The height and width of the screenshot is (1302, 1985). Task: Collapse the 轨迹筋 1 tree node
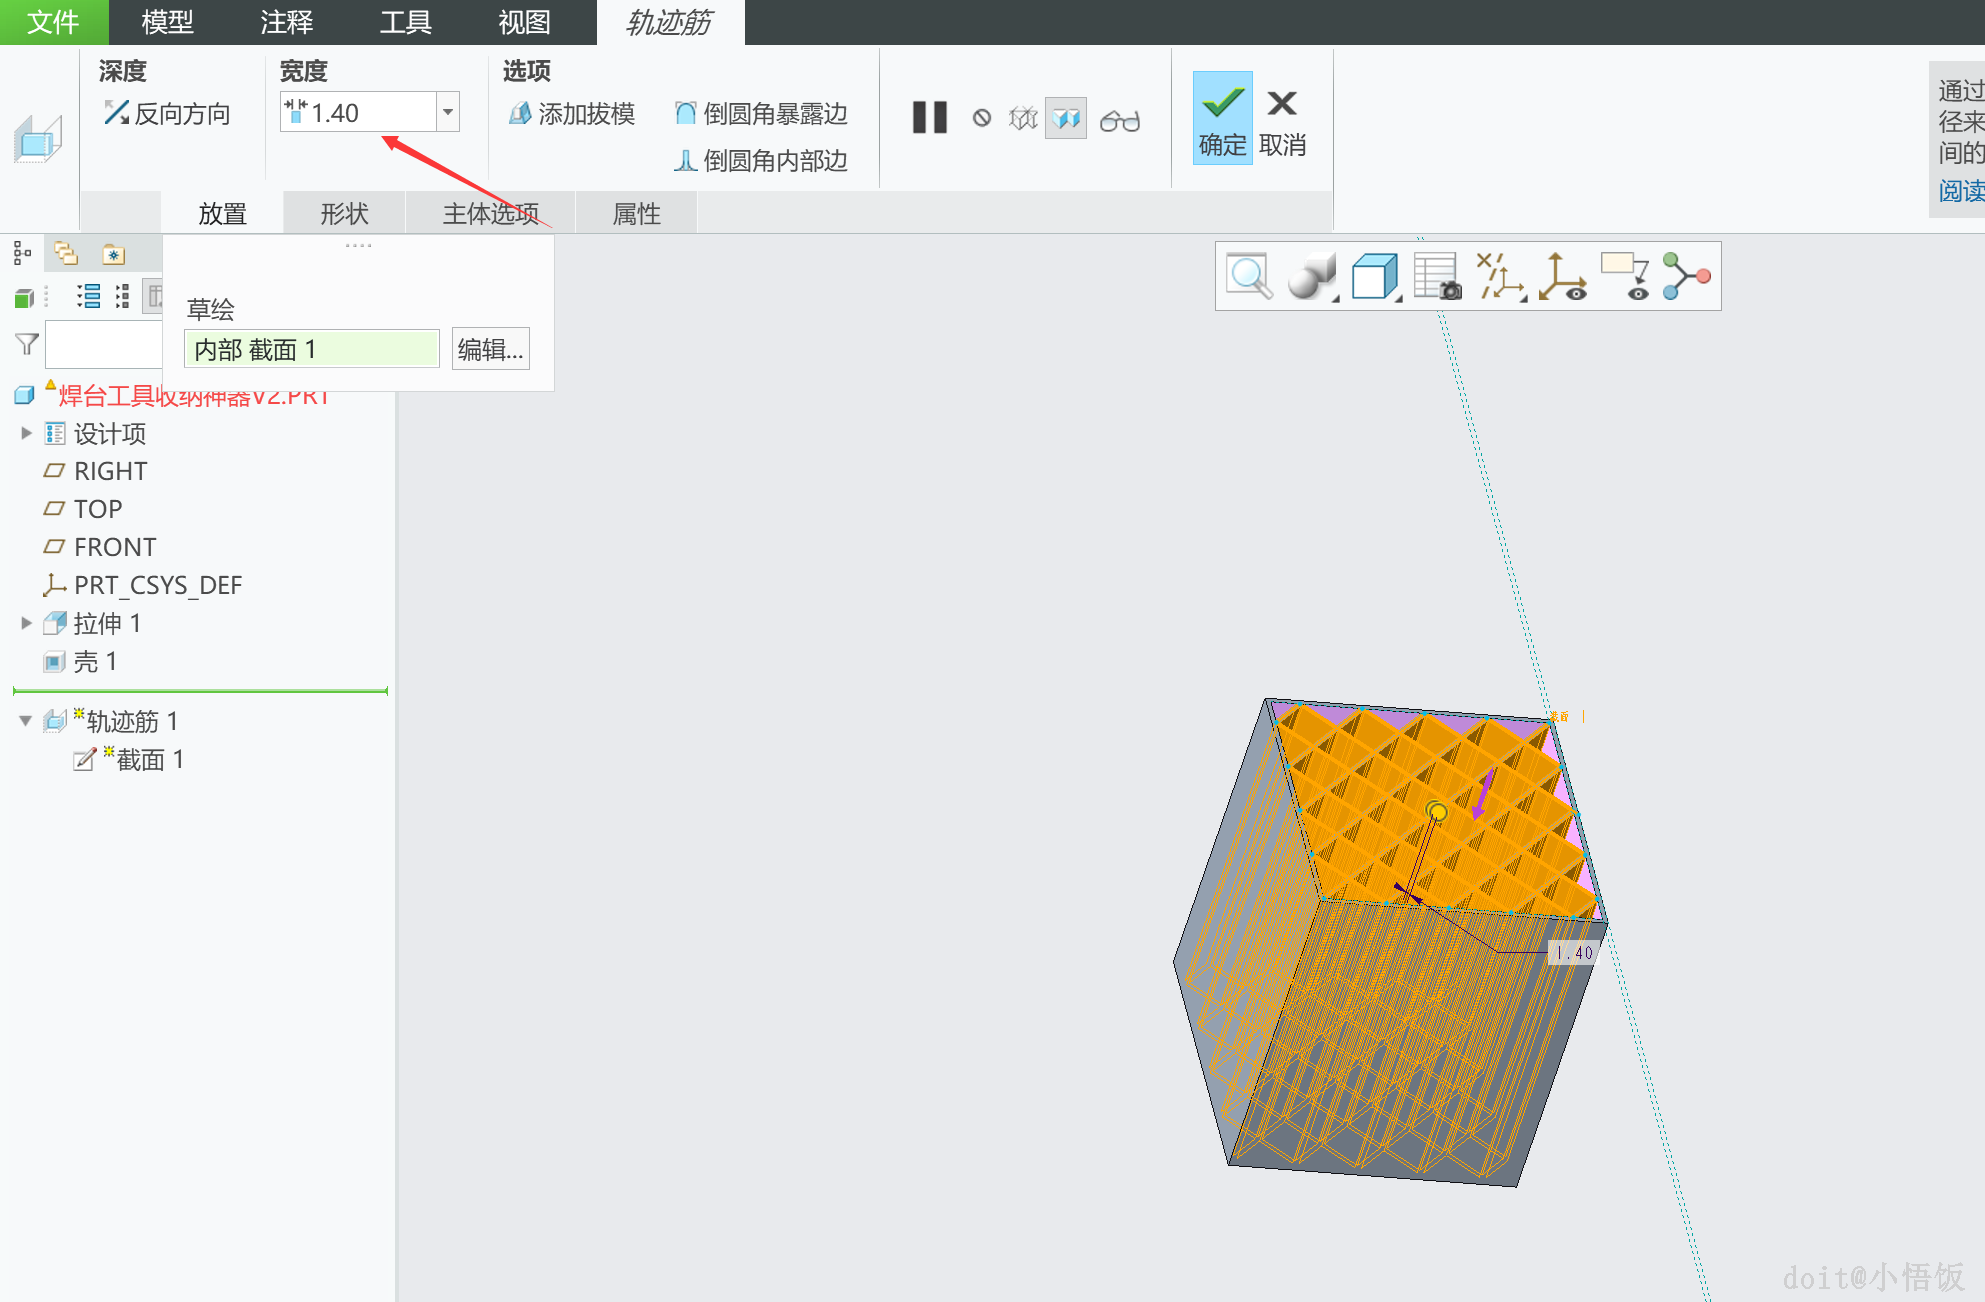coord(26,721)
